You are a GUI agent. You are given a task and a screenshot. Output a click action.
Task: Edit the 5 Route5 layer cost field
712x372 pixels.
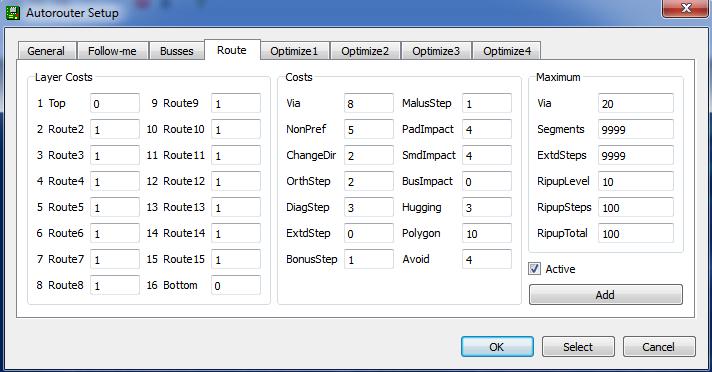pos(115,208)
